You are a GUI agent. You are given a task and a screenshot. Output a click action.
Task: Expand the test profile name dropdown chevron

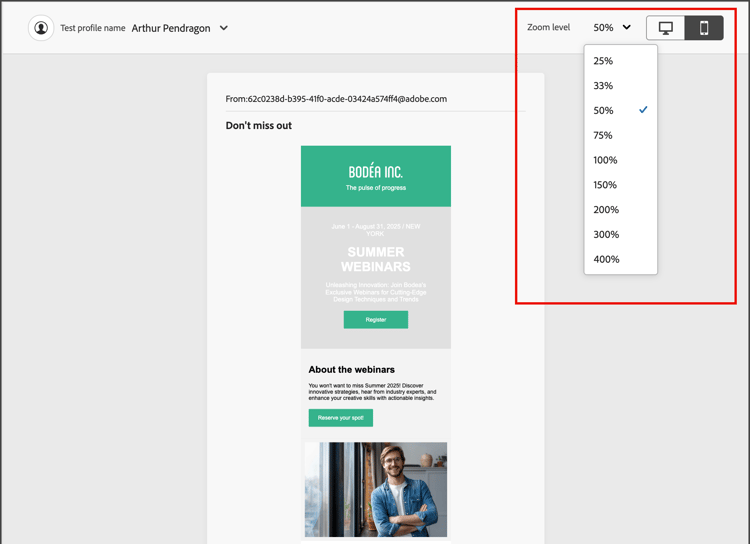[223, 28]
